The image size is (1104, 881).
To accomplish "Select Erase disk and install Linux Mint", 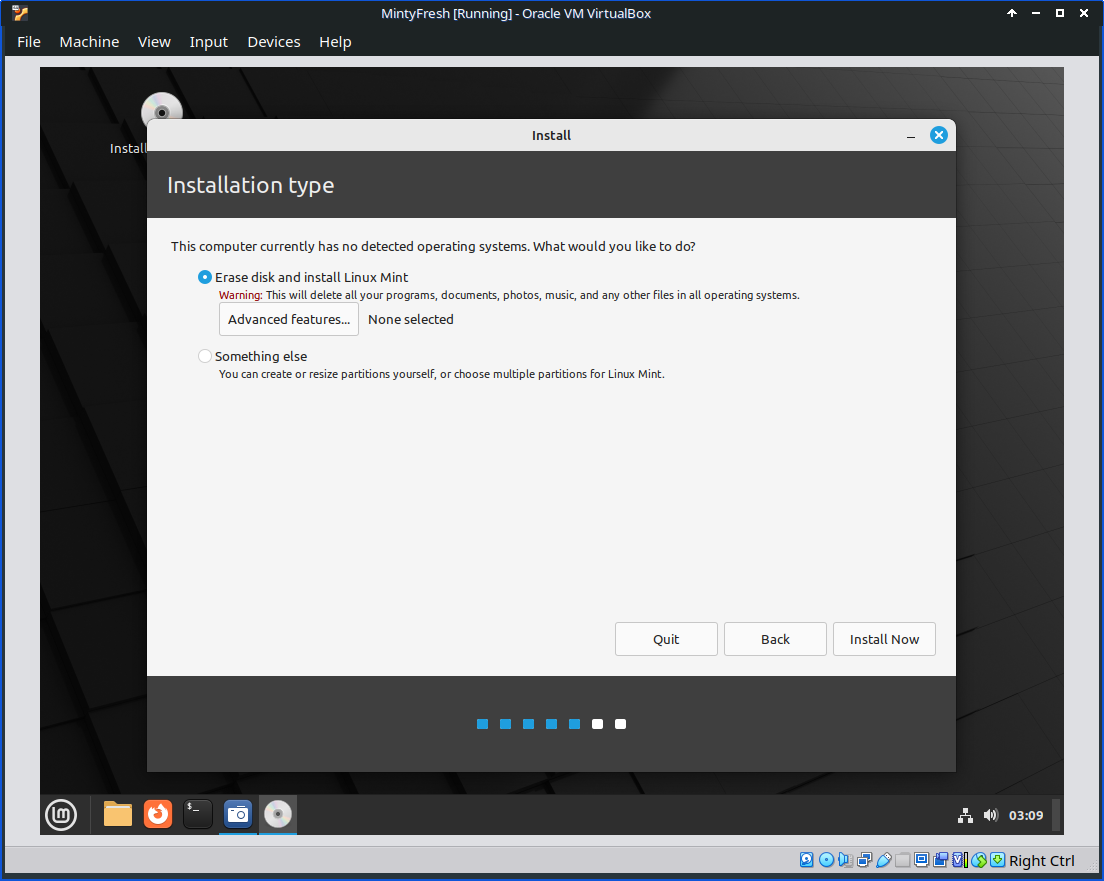I will [303, 277].
